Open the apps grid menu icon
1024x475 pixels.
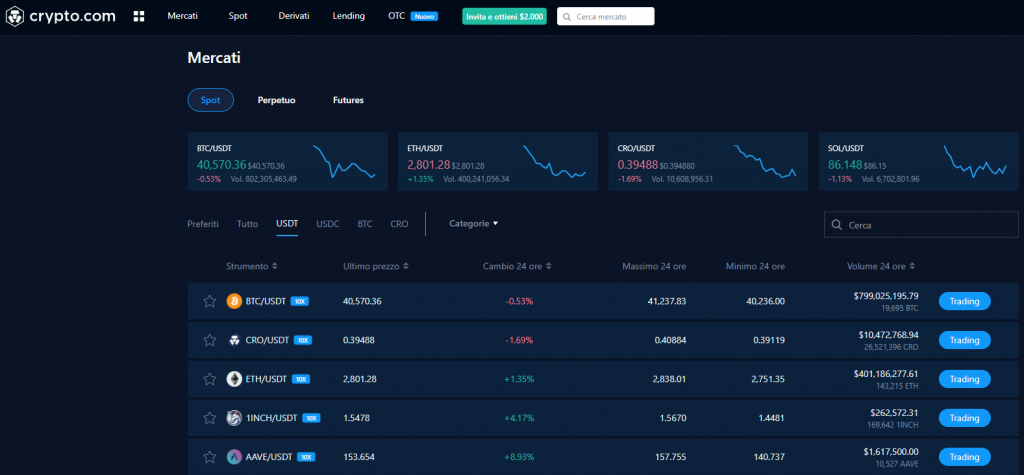(138, 16)
